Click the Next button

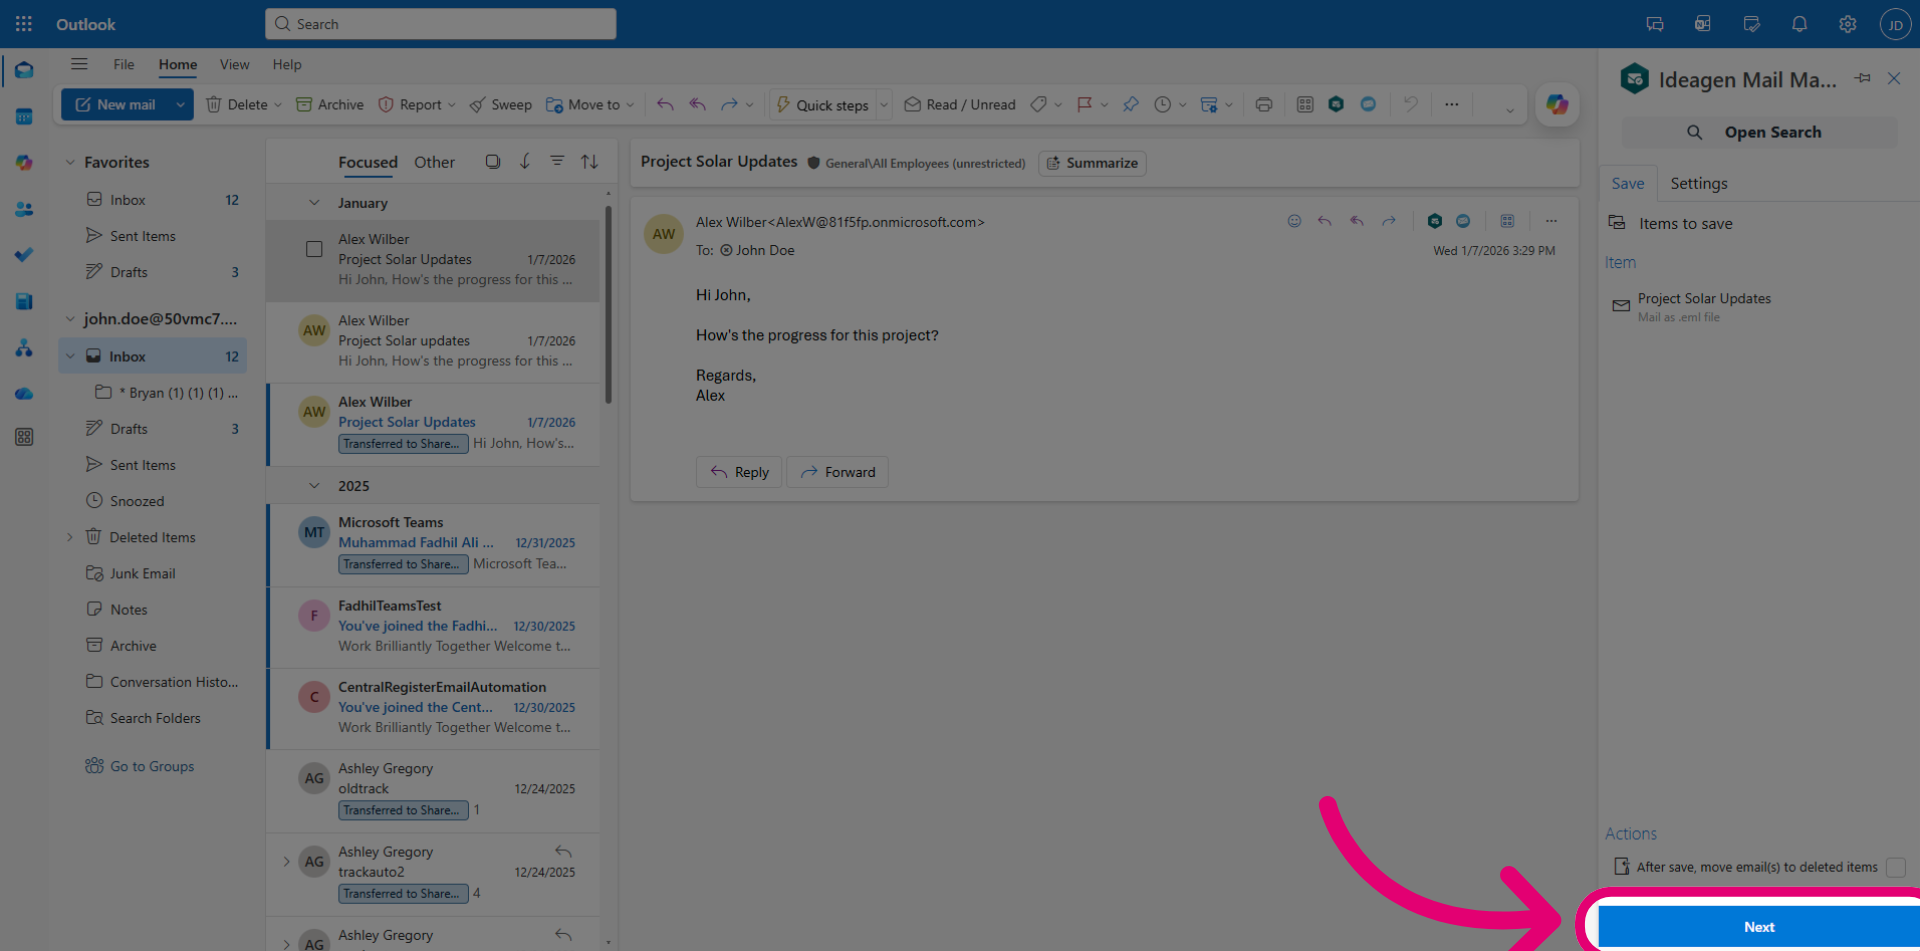(x=1759, y=927)
